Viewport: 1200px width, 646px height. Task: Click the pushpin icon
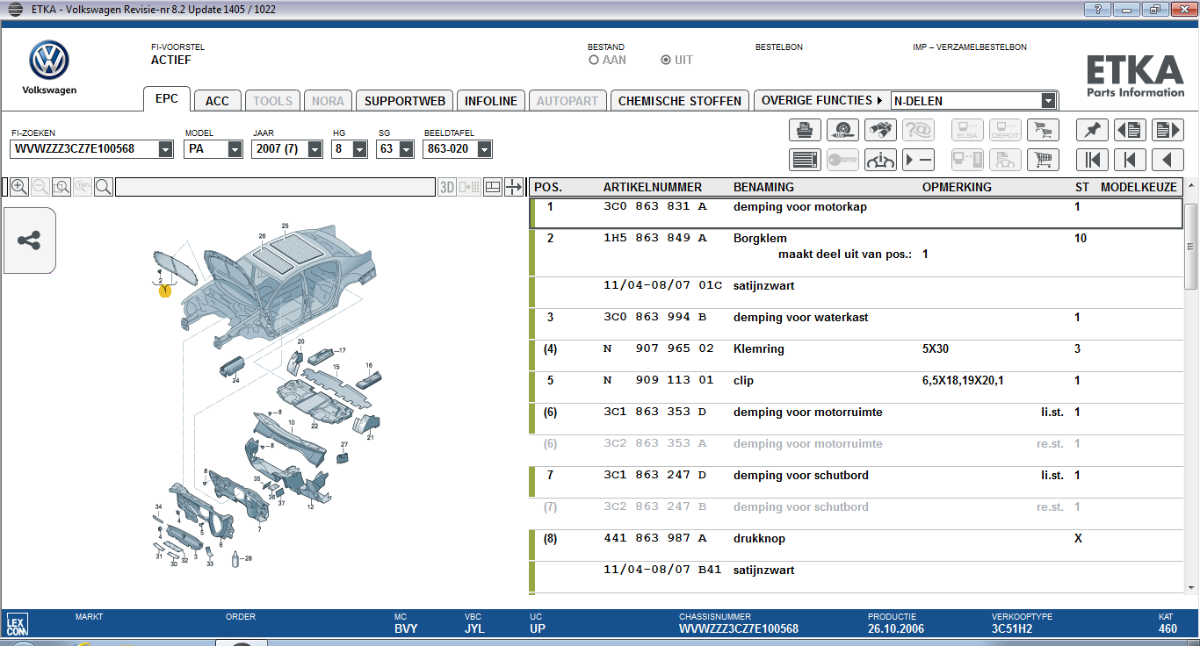point(1092,130)
